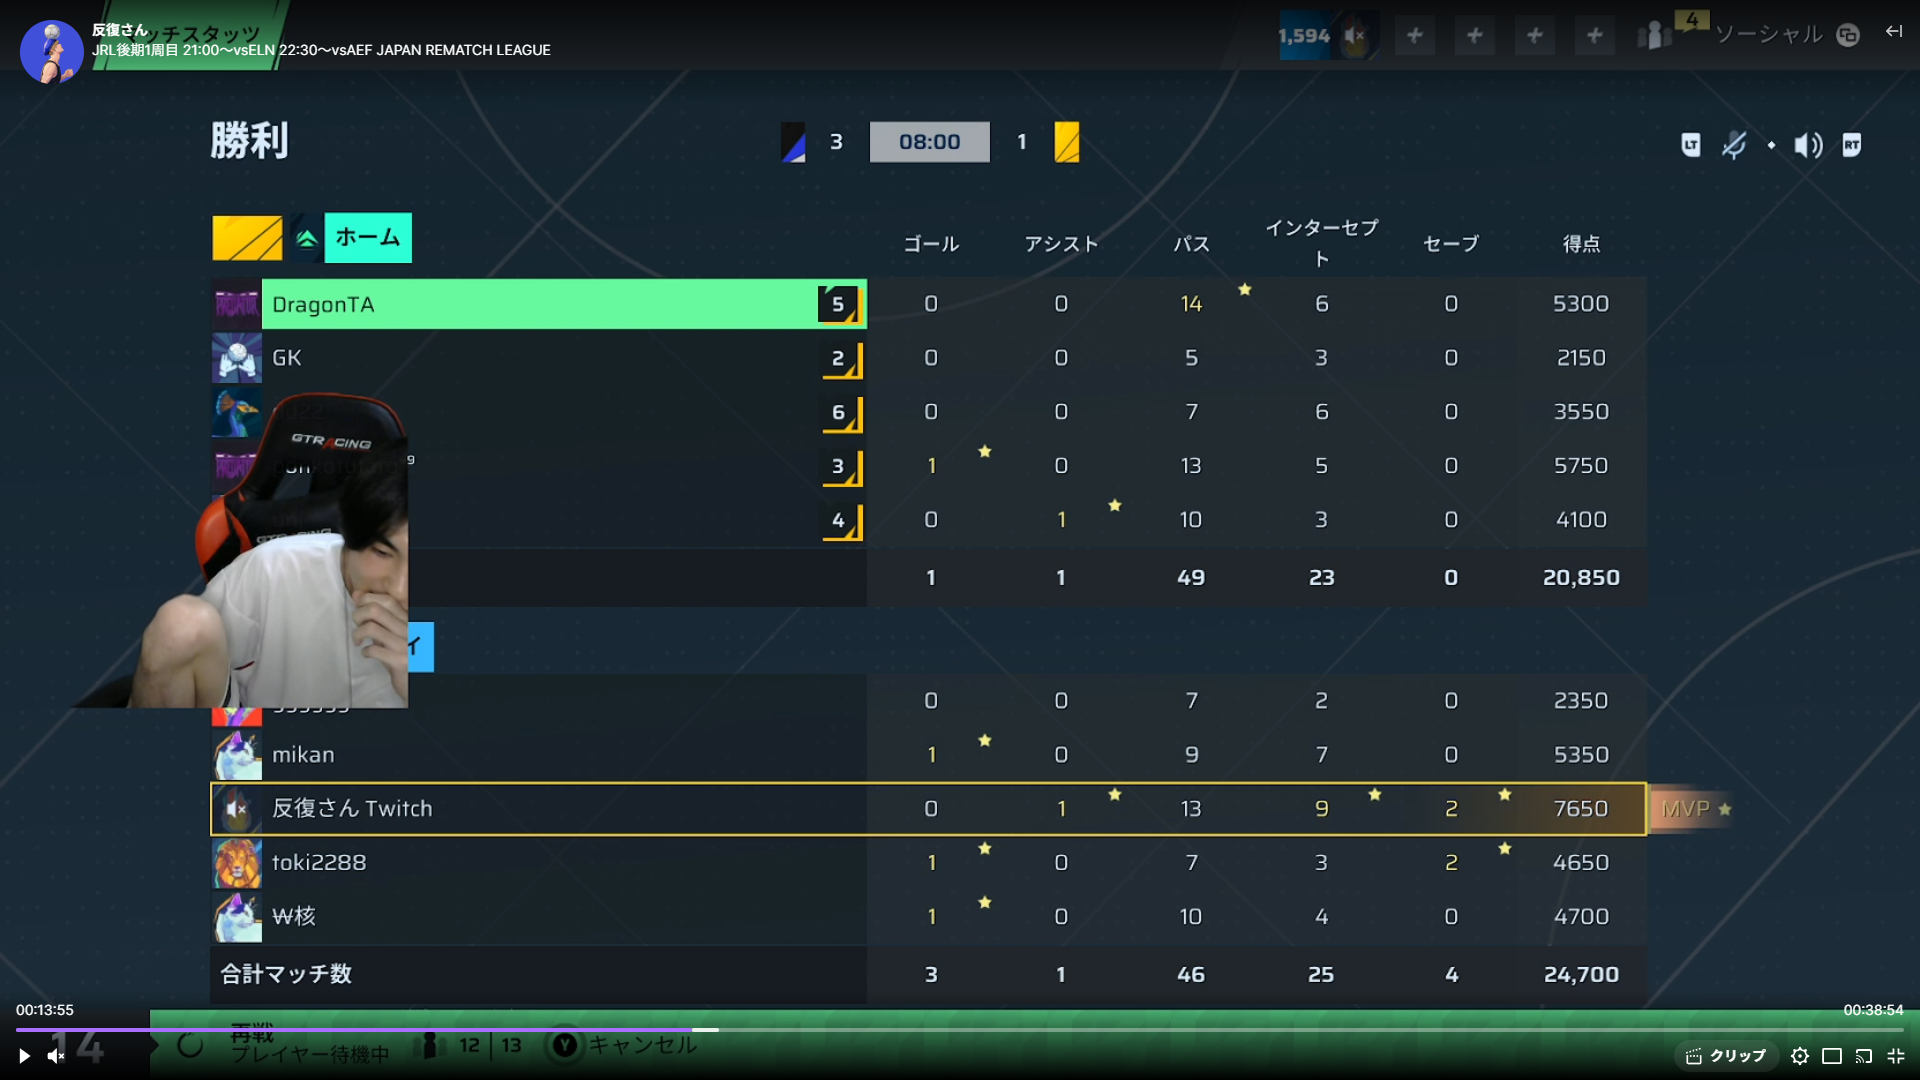Unmute the video player volume icon
1920x1080 pixels.
[x=56, y=1056]
